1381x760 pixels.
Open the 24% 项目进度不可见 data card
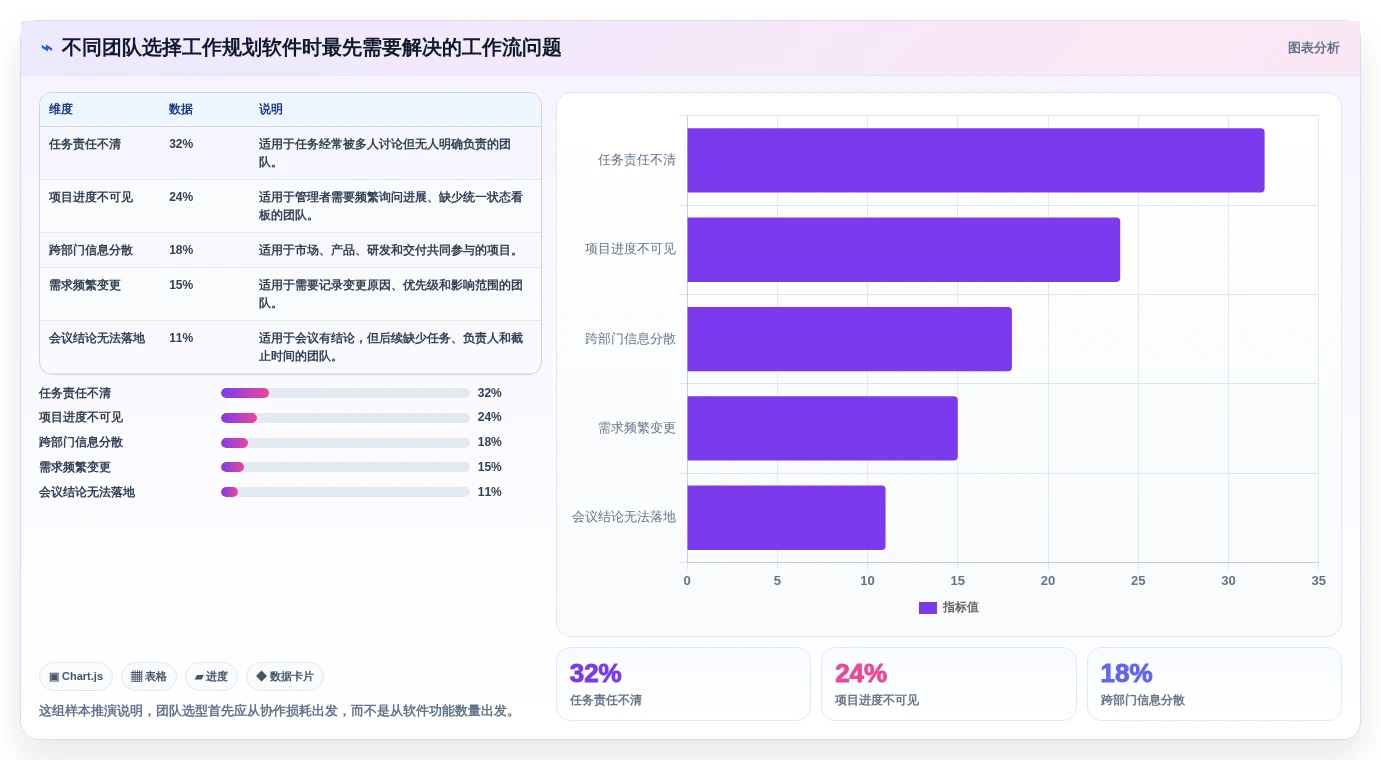coord(948,684)
